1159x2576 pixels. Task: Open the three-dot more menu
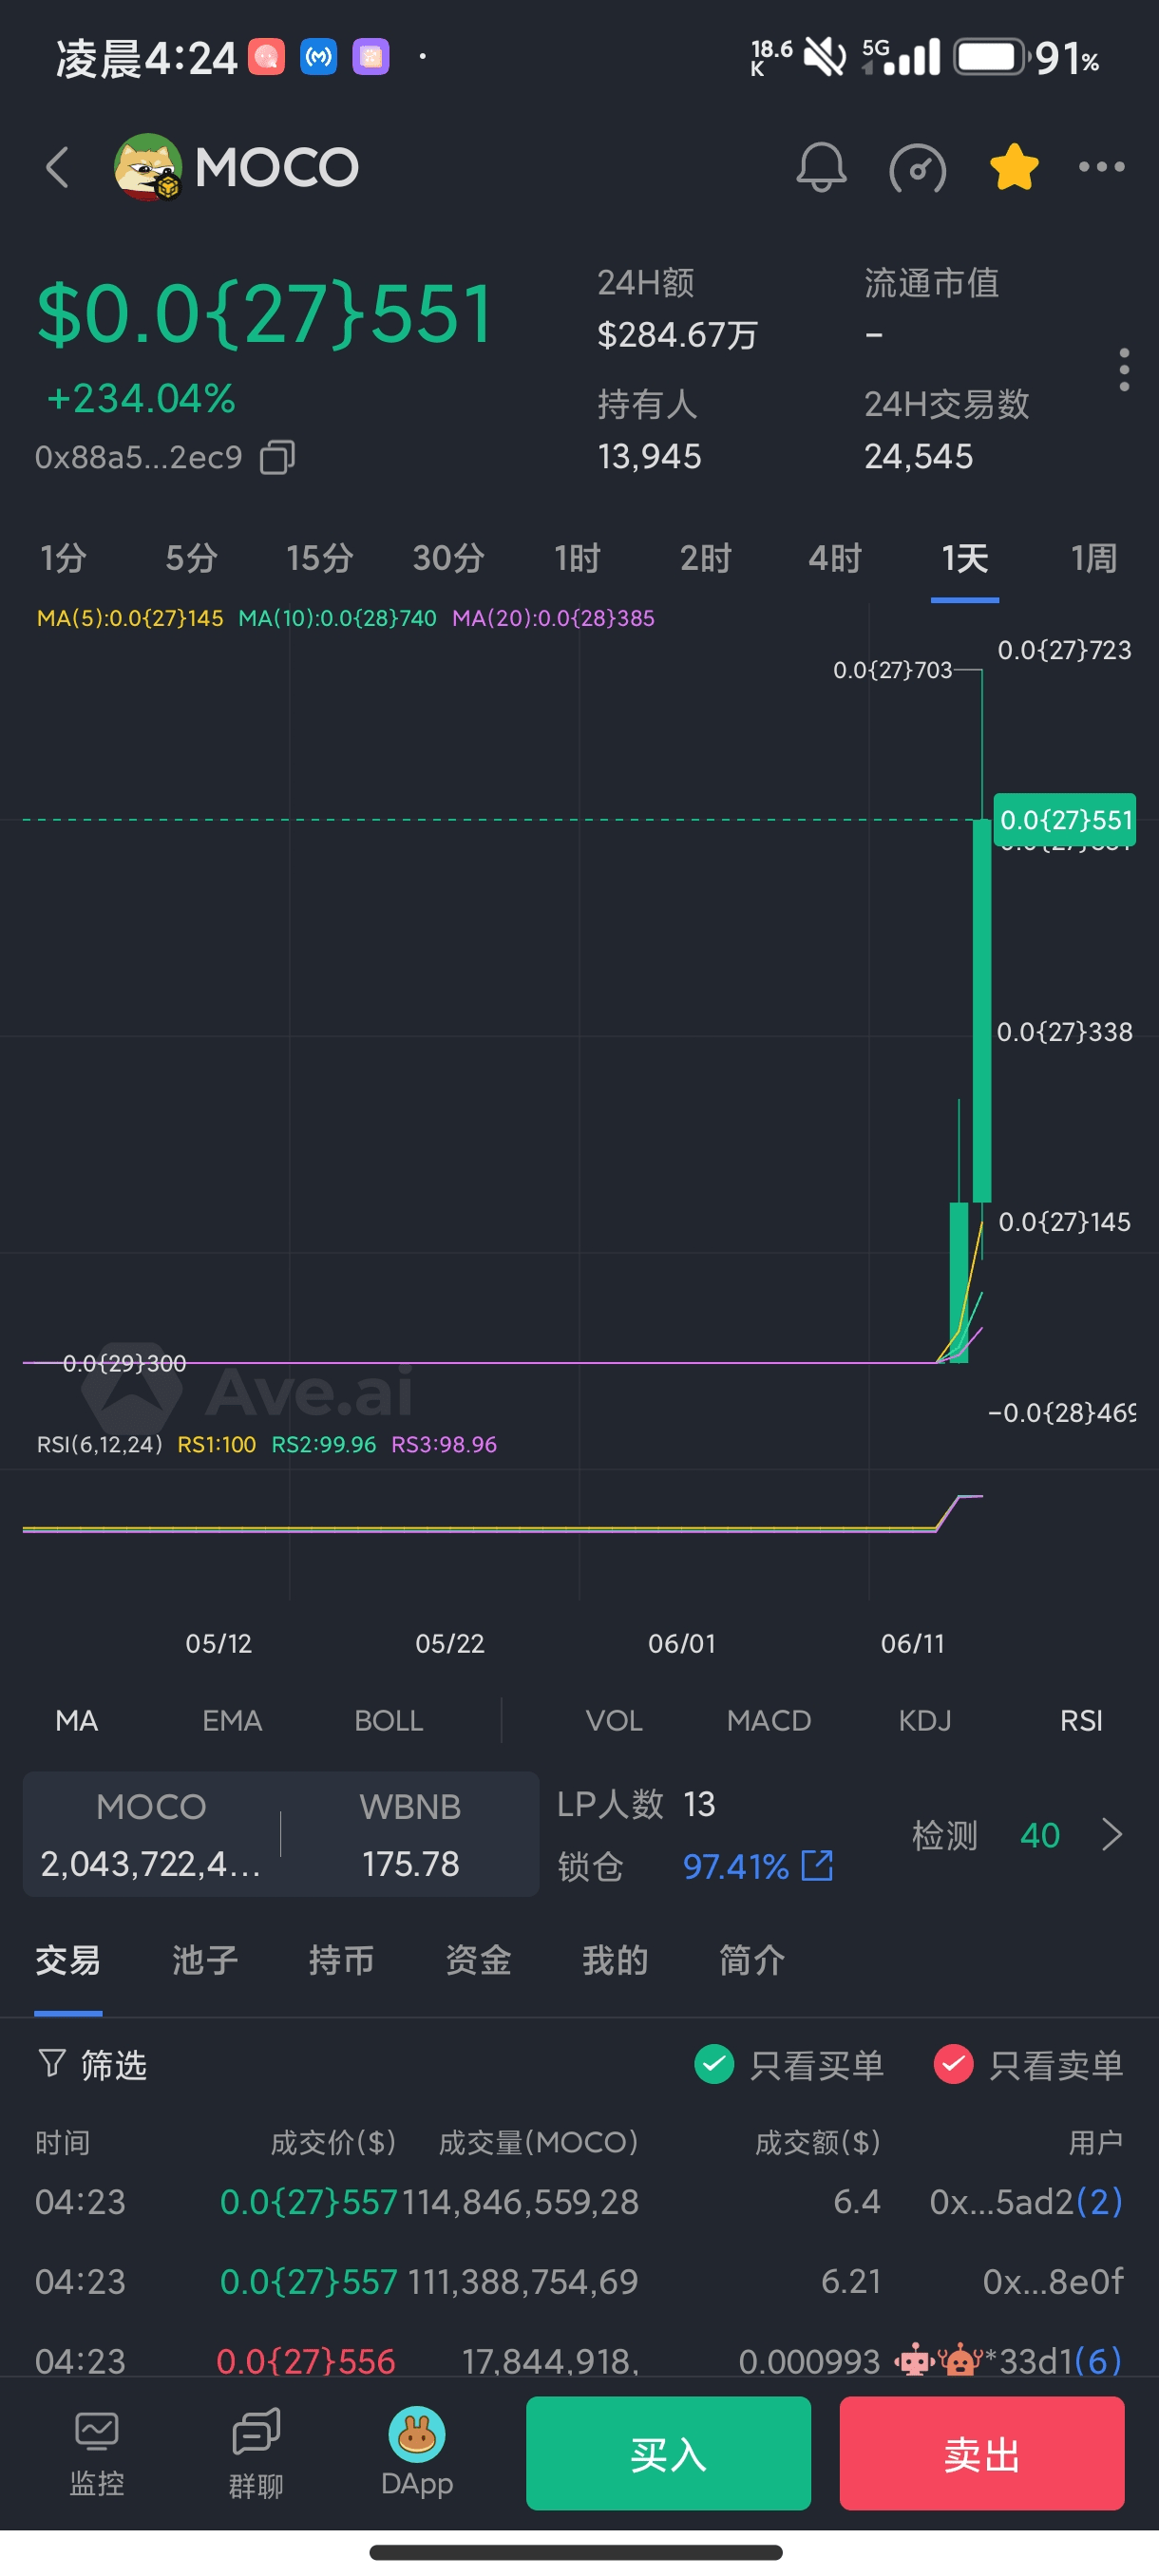pyautogui.click(x=1101, y=167)
